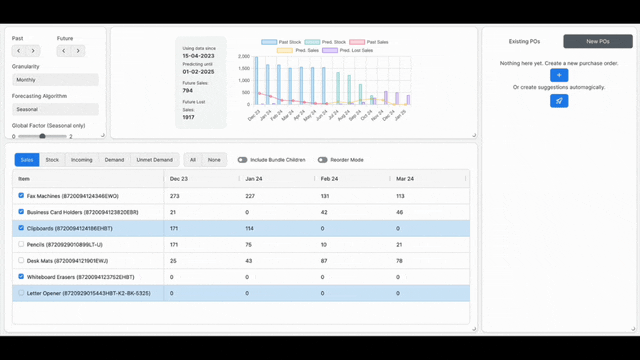Click the All selection button

point(193,160)
